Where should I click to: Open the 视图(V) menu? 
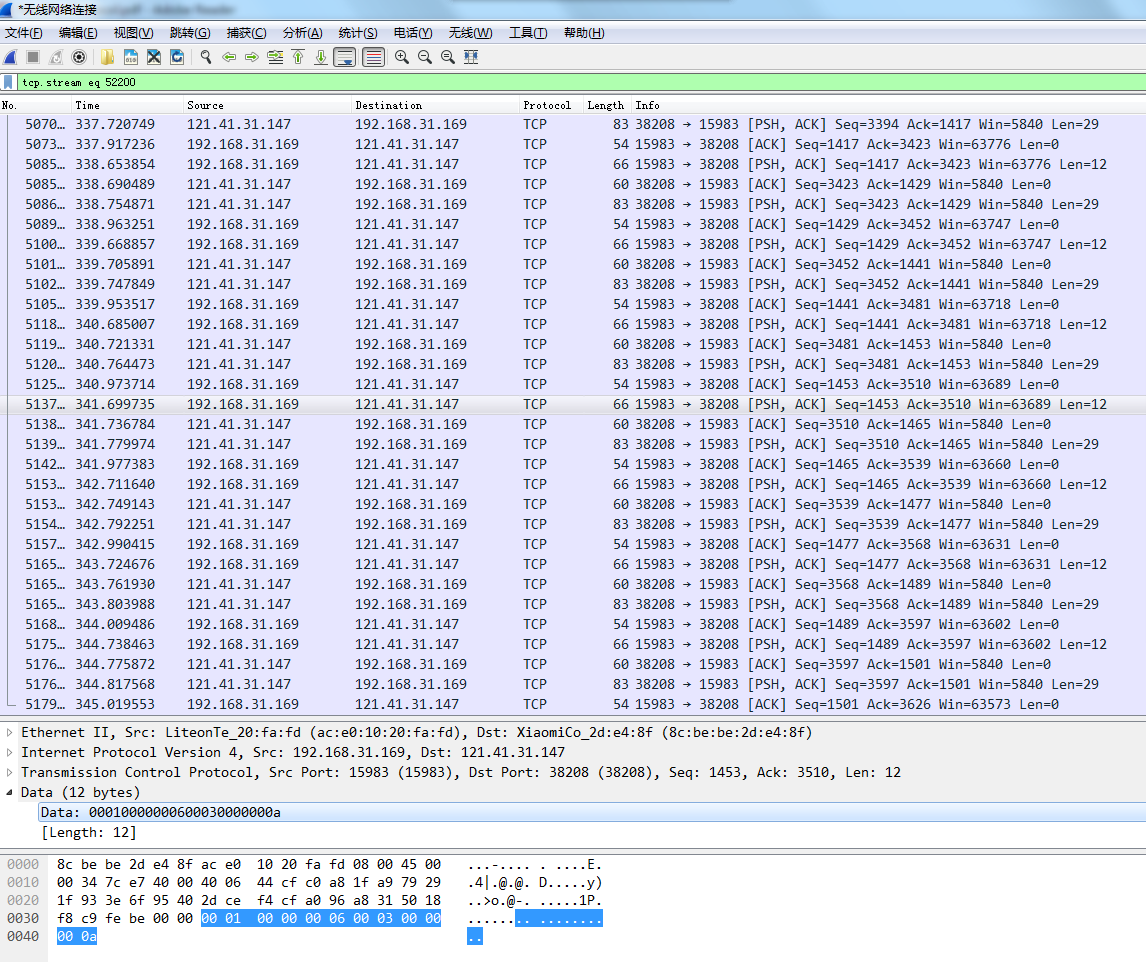(133, 33)
